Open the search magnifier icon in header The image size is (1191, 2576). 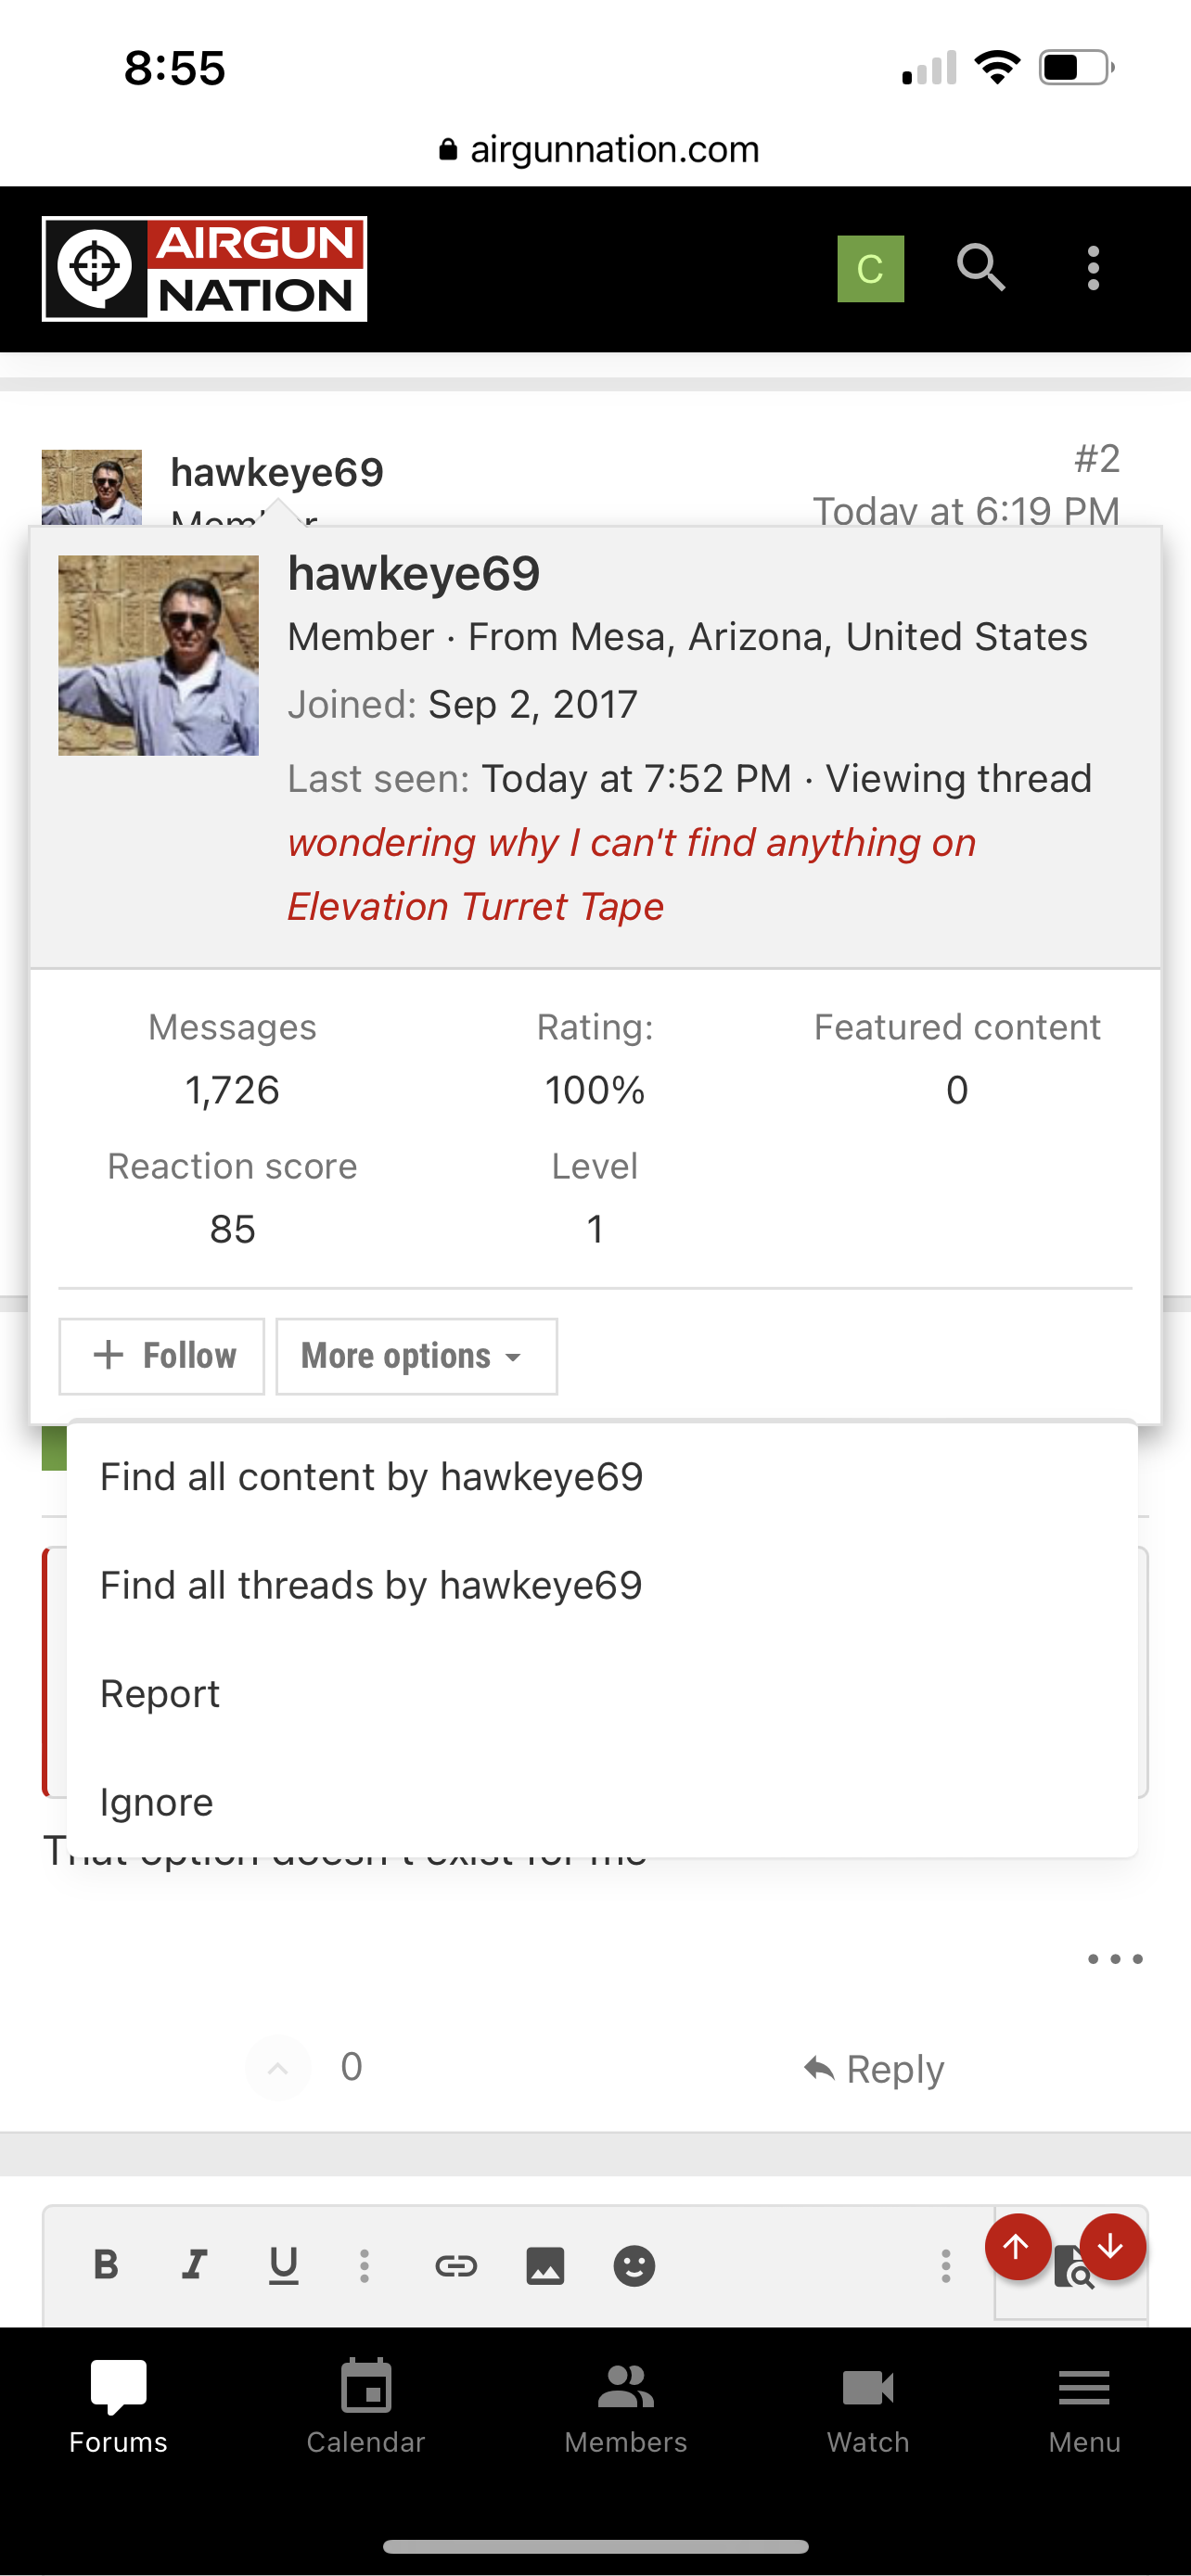[980, 268]
